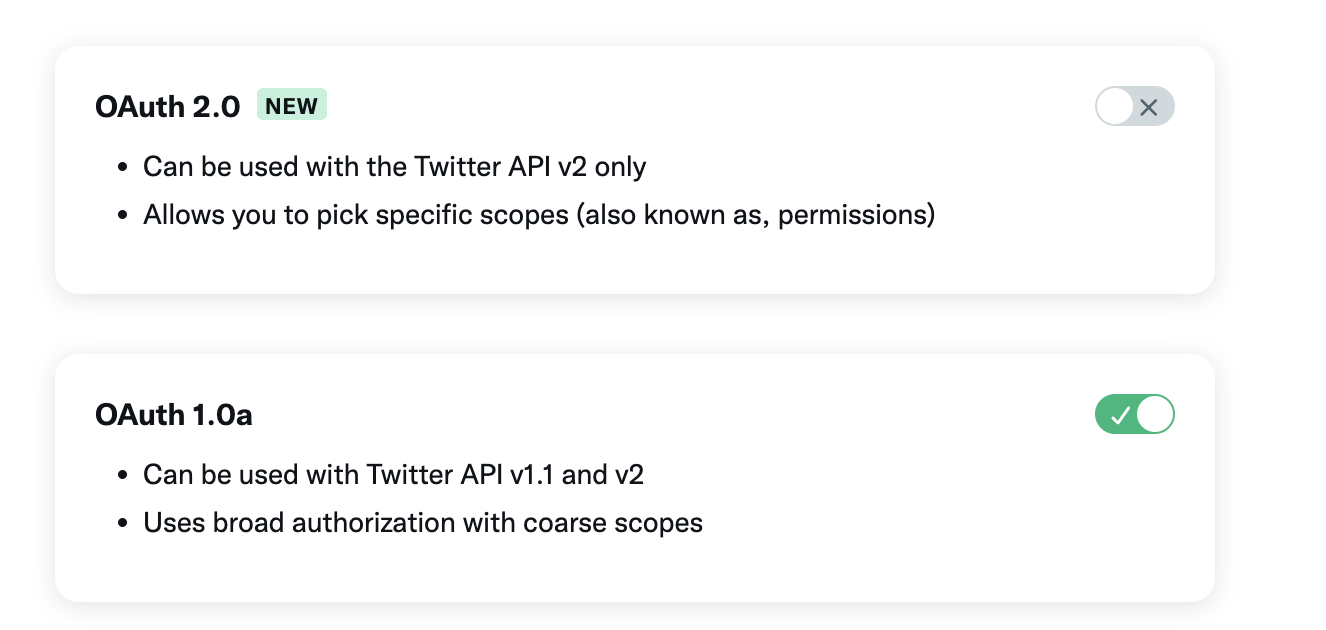Click "Uses broad authorization with coarse scopes" text
The width and height of the screenshot is (1326, 630).
click(x=423, y=522)
